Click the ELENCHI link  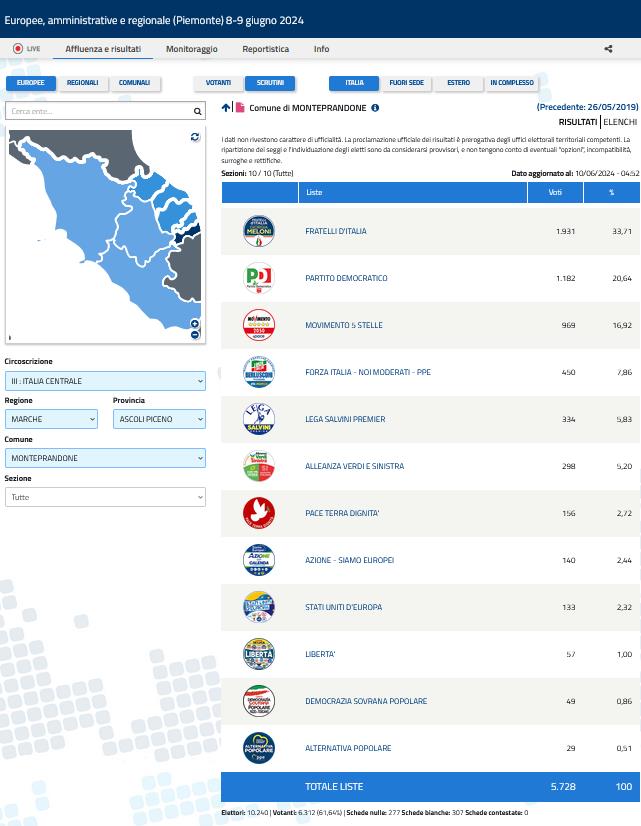click(x=620, y=122)
